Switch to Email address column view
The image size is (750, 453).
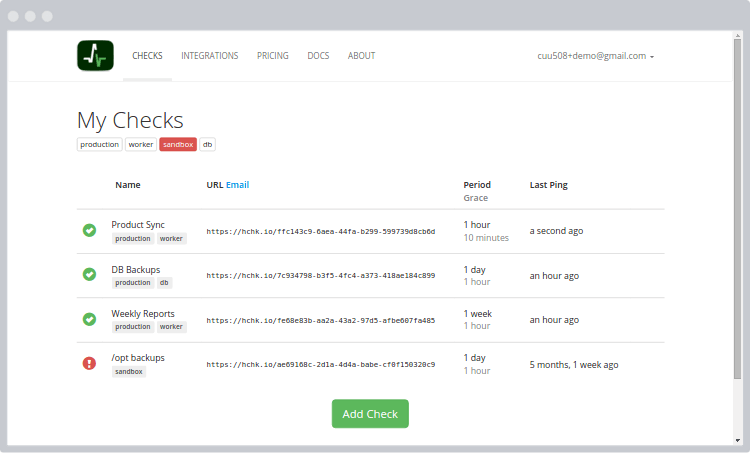[x=237, y=185]
